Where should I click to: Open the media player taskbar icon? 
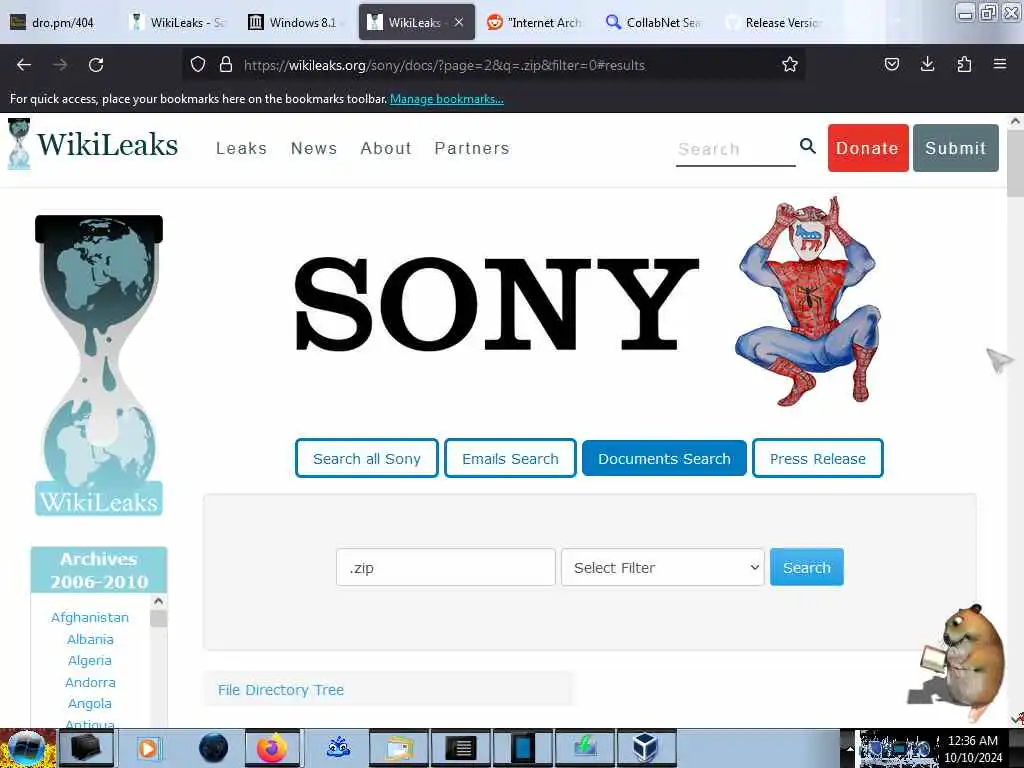tap(148, 748)
